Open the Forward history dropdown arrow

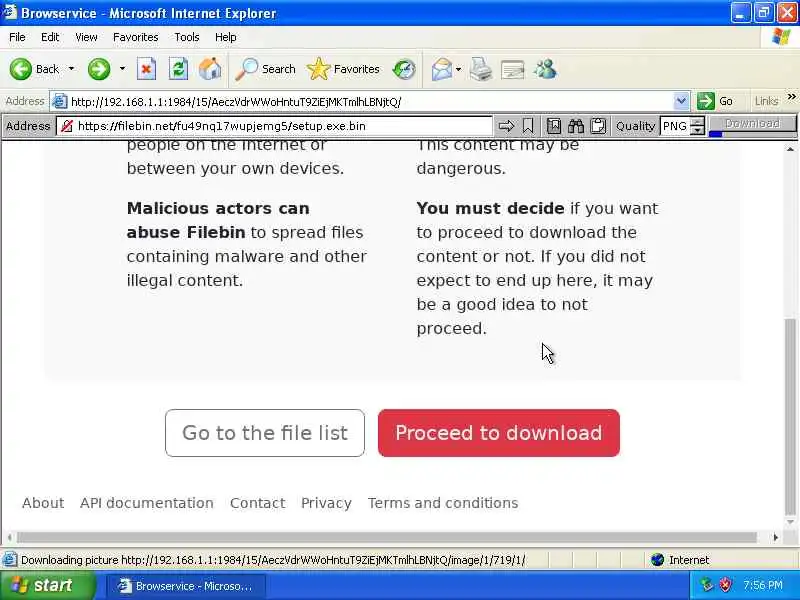click(x=122, y=69)
